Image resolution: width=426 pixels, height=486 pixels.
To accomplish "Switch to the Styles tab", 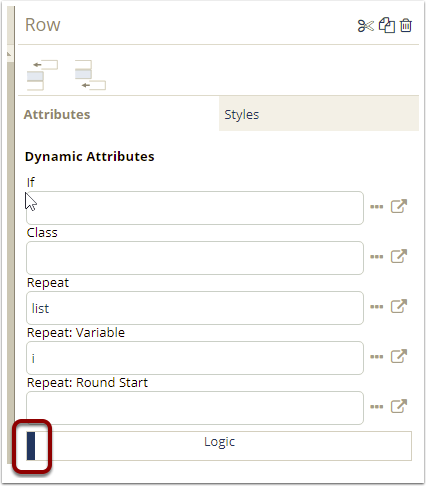I will 319,114.
